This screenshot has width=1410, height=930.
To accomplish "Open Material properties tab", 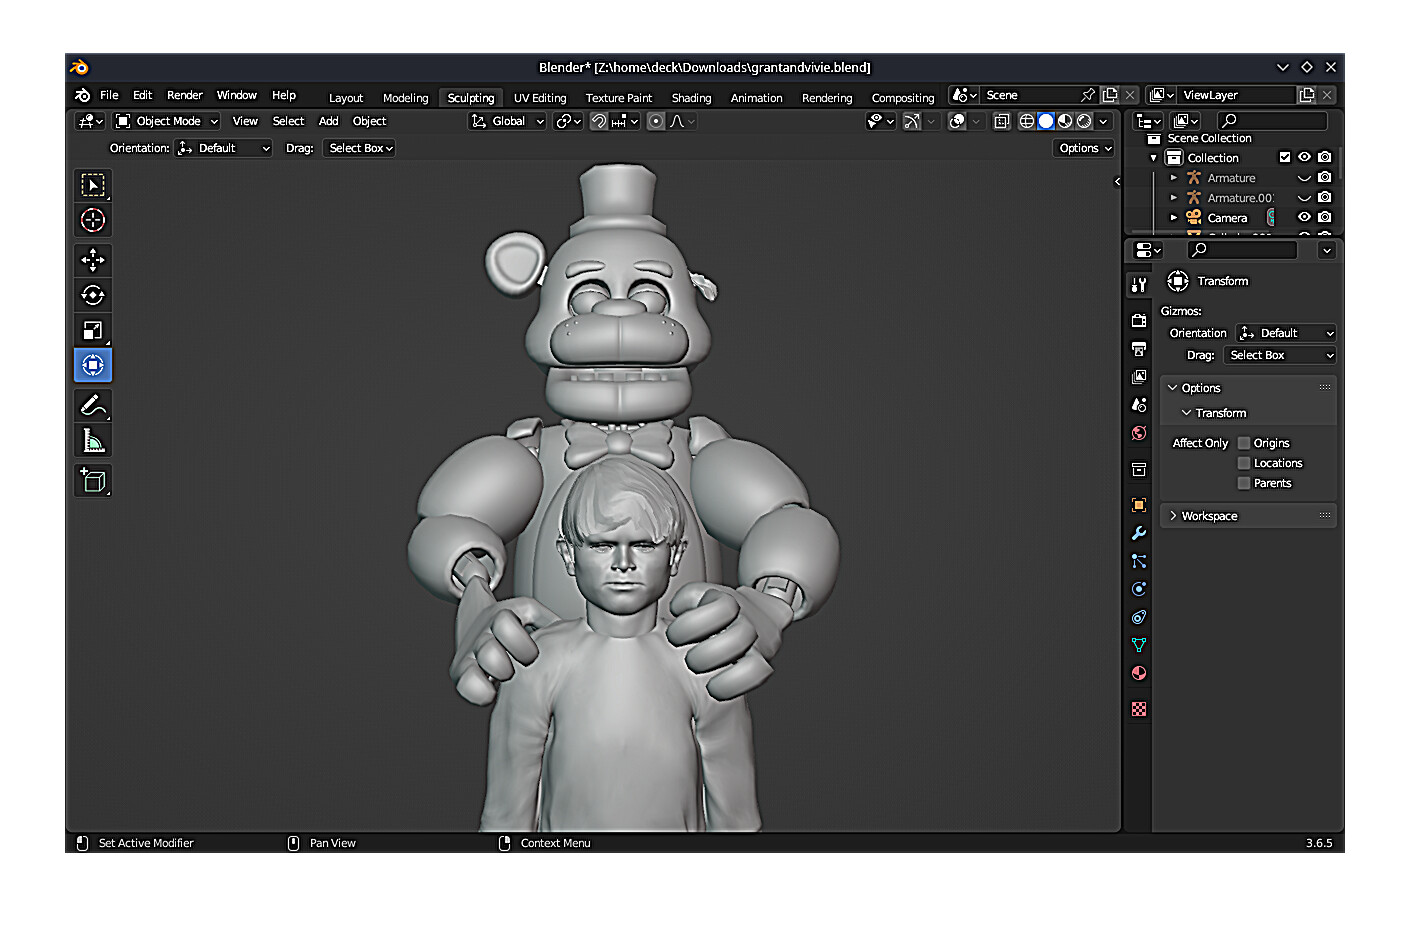I will [x=1138, y=673].
